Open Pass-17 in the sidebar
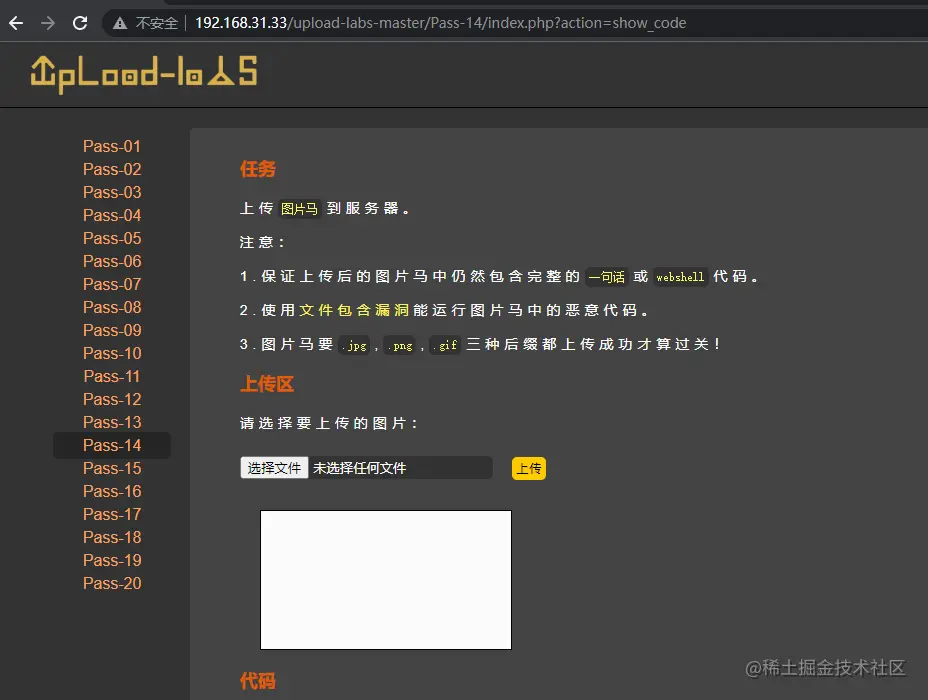 (x=112, y=515)
